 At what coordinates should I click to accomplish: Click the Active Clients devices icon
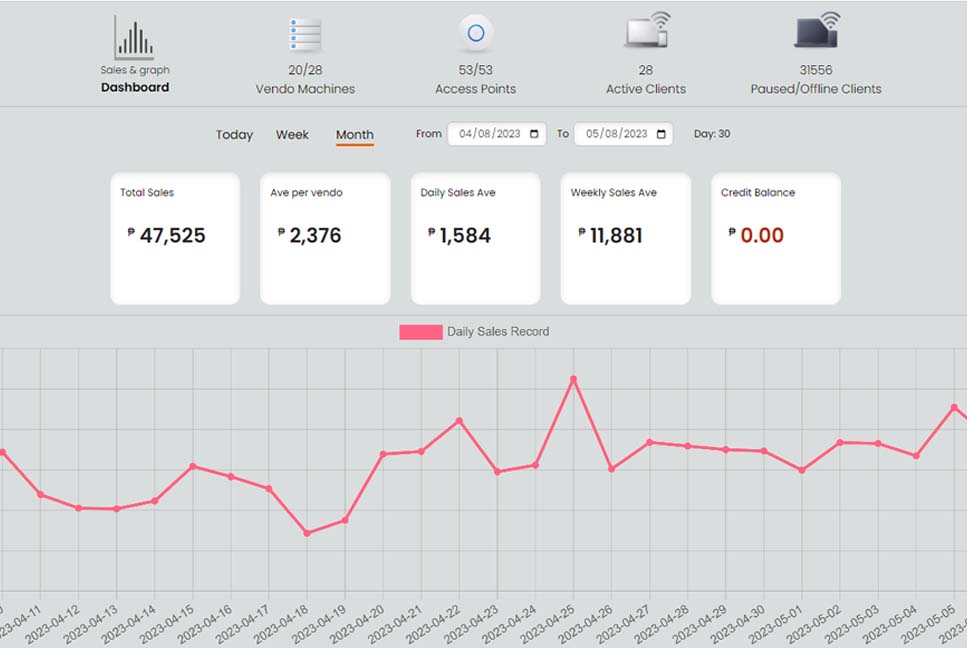pyautogui.click(x=646, y=32)
